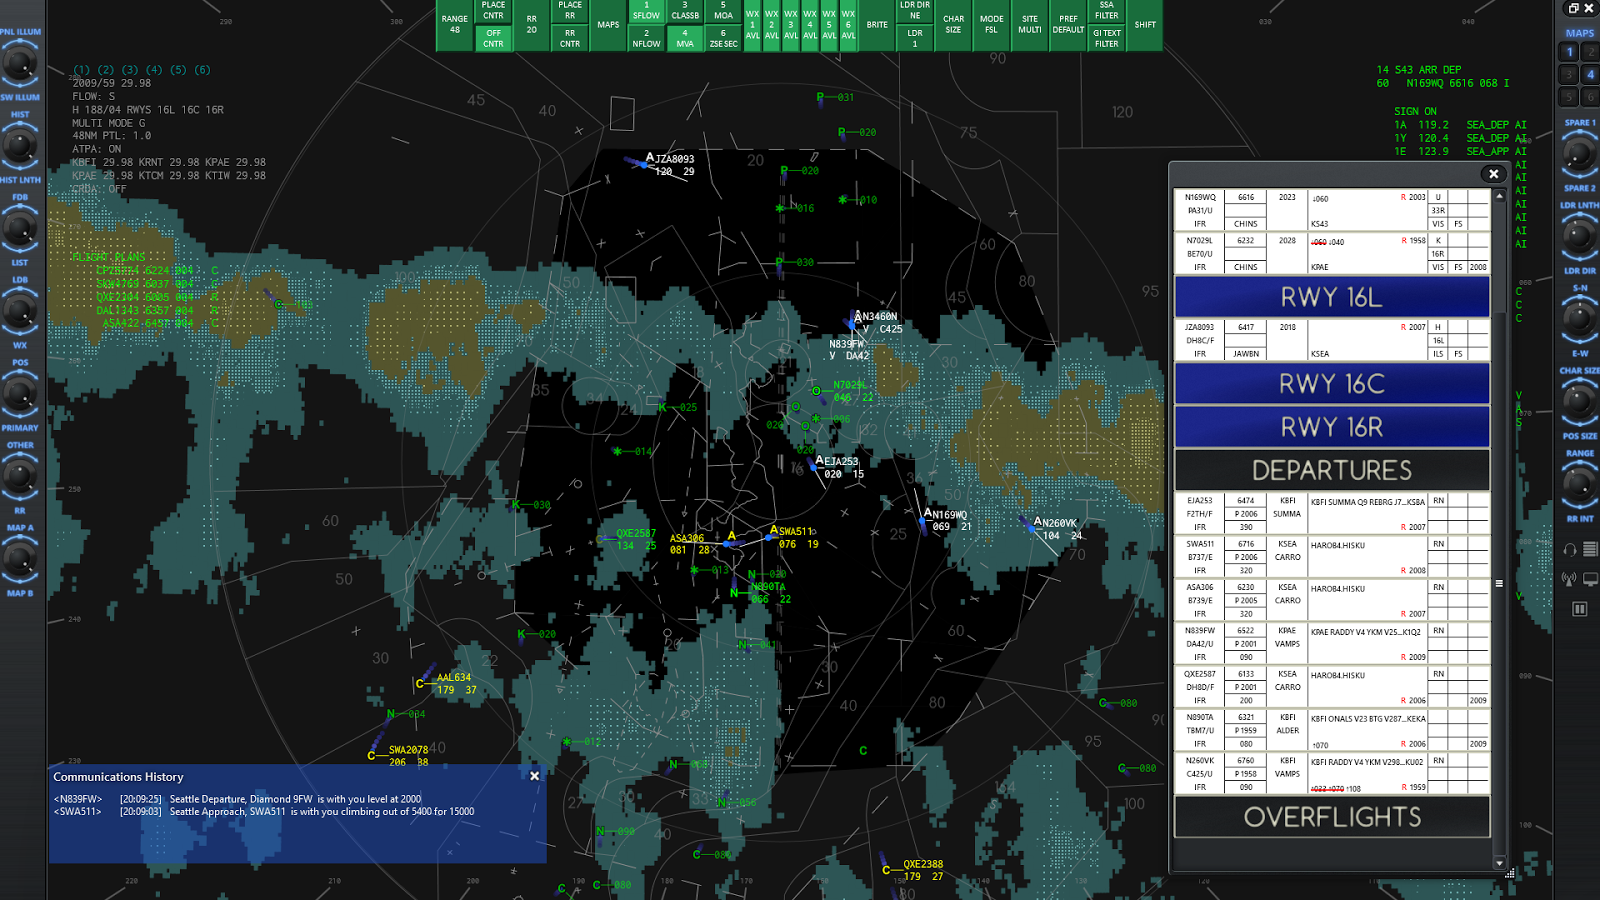Toggle map 6 ZSE SEC
The image size is (1600, 900).
(x=723, y=38)
